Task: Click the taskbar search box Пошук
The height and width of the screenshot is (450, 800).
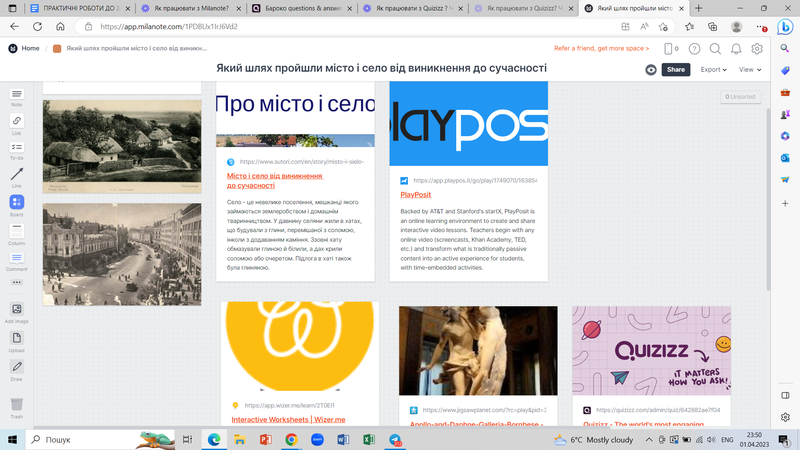Action: pyautogui.click(x=100, y=439)
